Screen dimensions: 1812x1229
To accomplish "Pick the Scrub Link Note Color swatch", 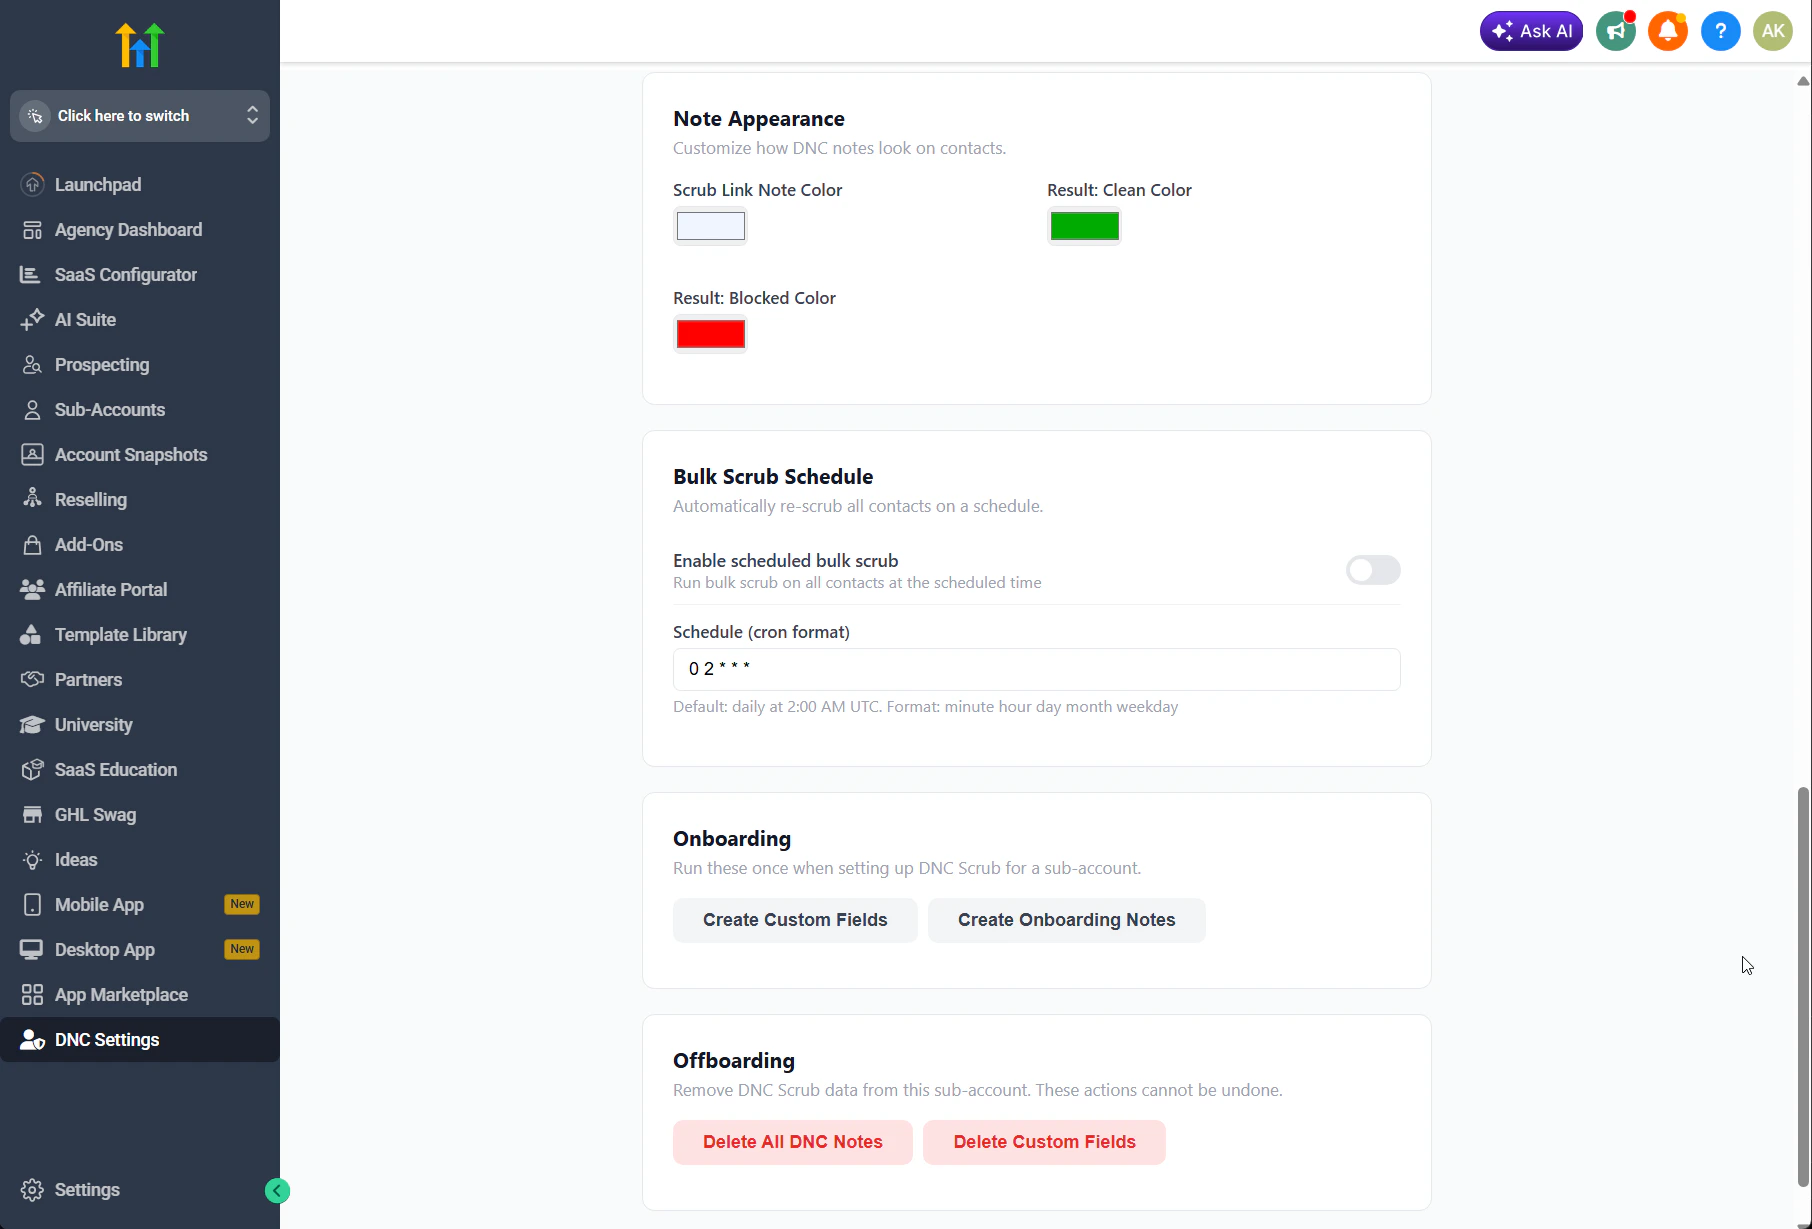I will [710, 226].
